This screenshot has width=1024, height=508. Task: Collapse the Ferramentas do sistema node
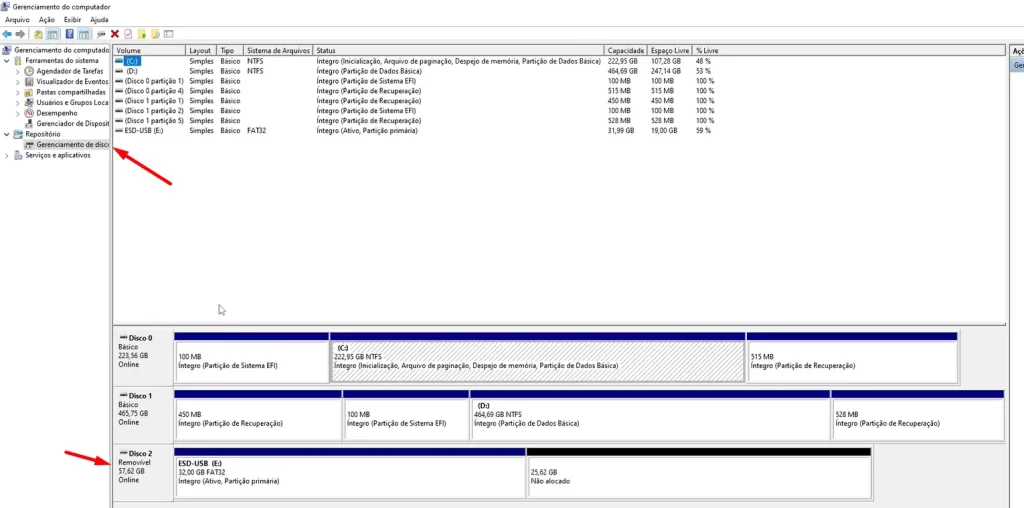7,61
